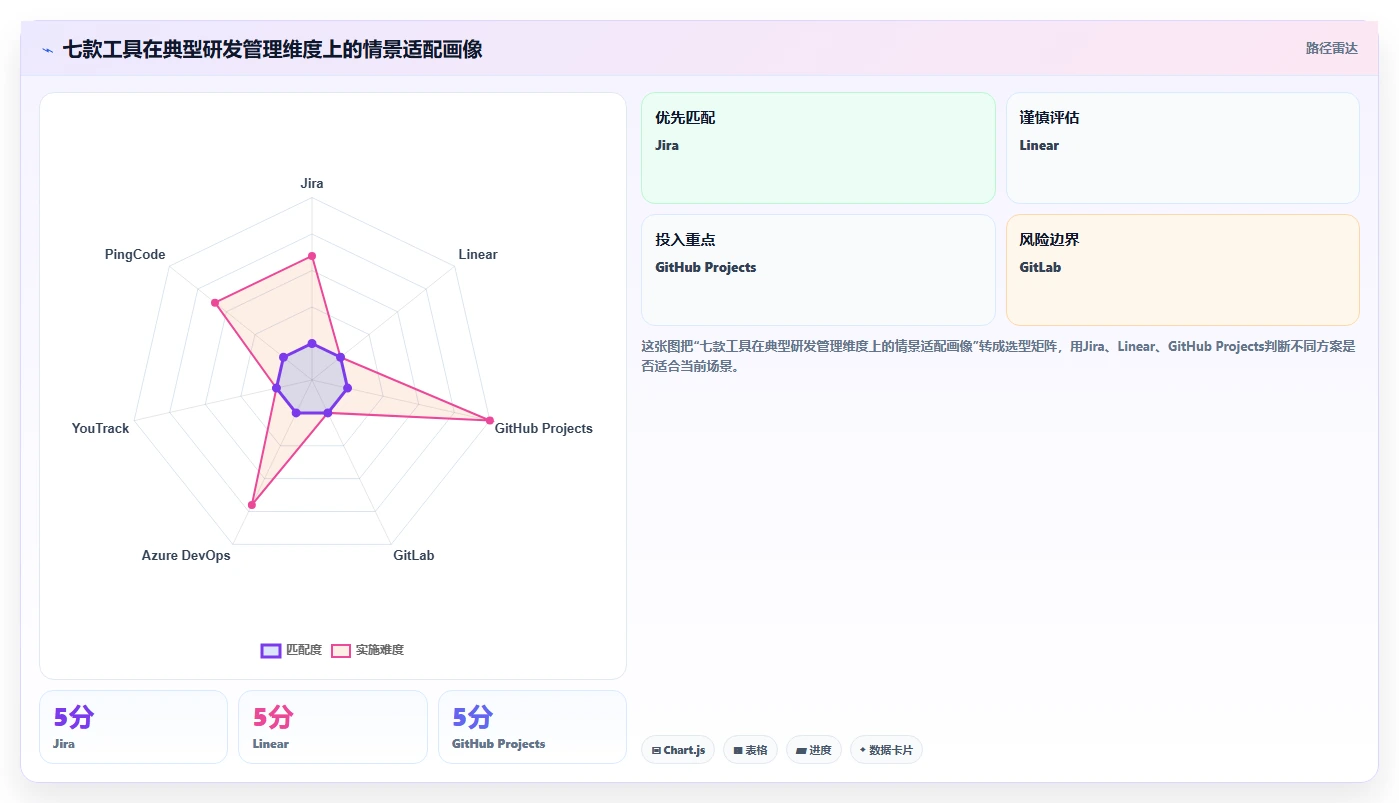
Task: Click the 5分 Linear stat card
Action: coord(332,727)
